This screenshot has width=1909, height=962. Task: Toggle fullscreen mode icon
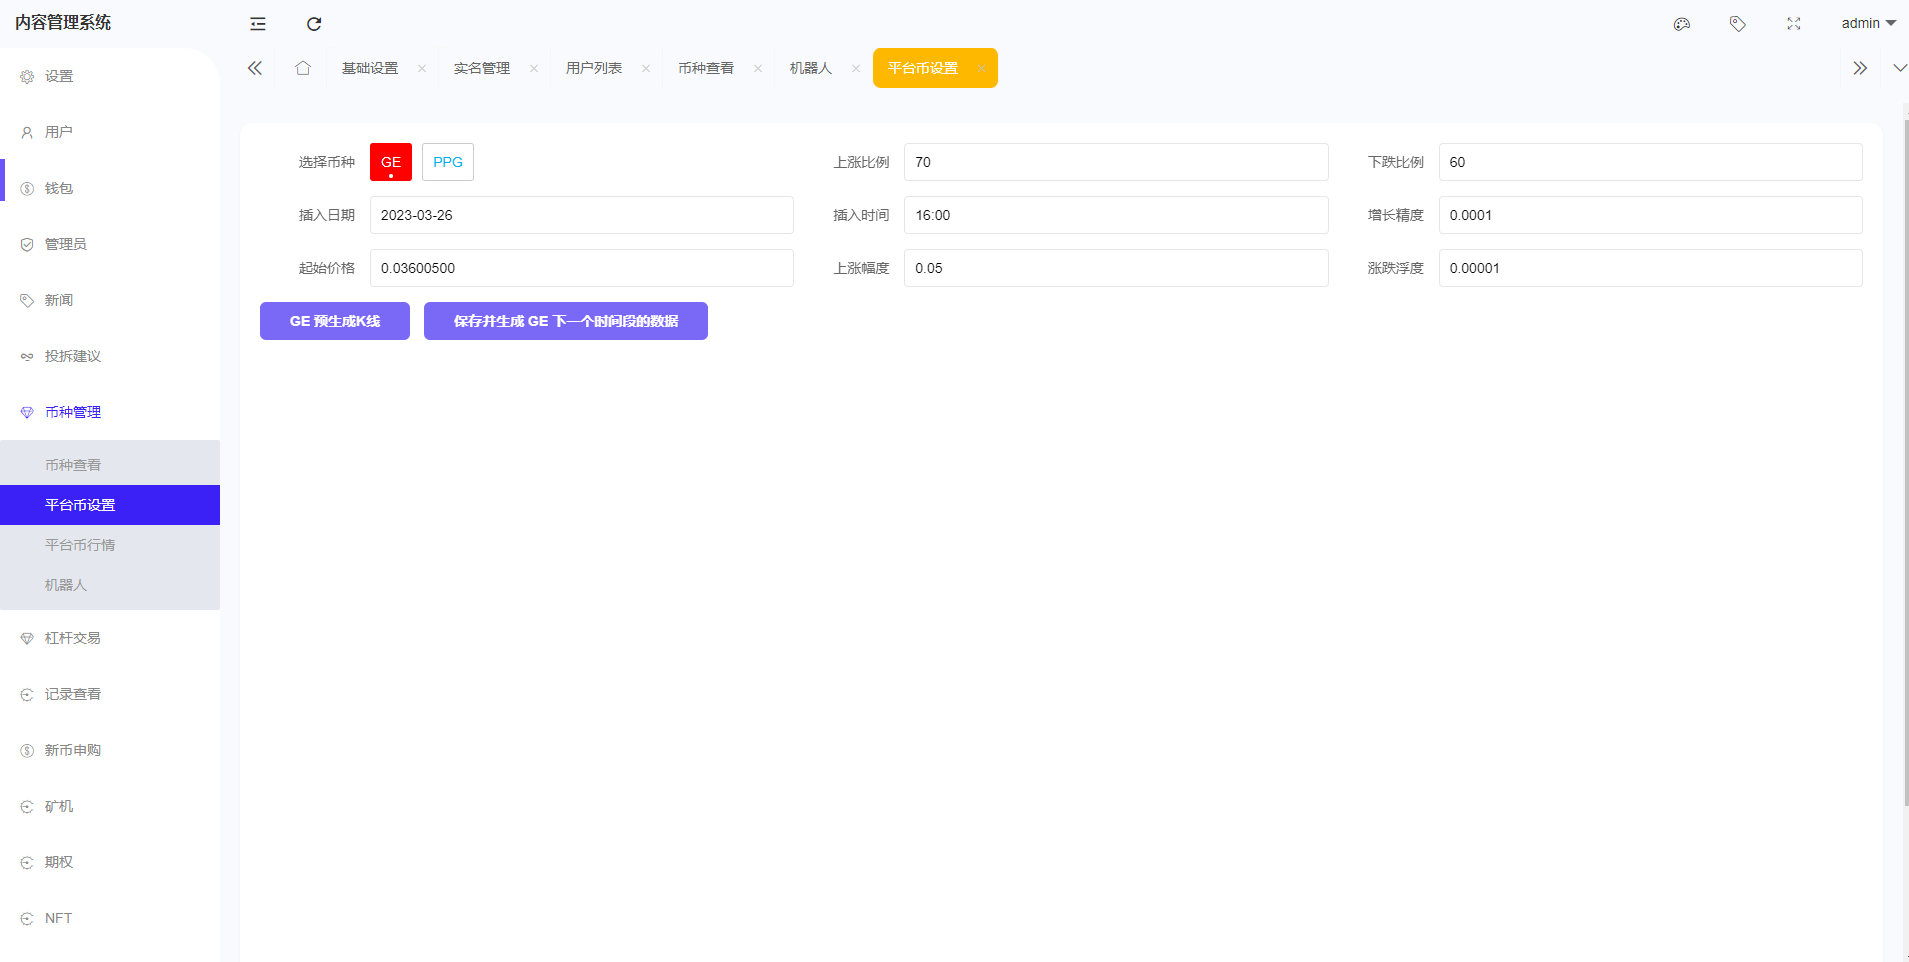tap(1794, 24)
